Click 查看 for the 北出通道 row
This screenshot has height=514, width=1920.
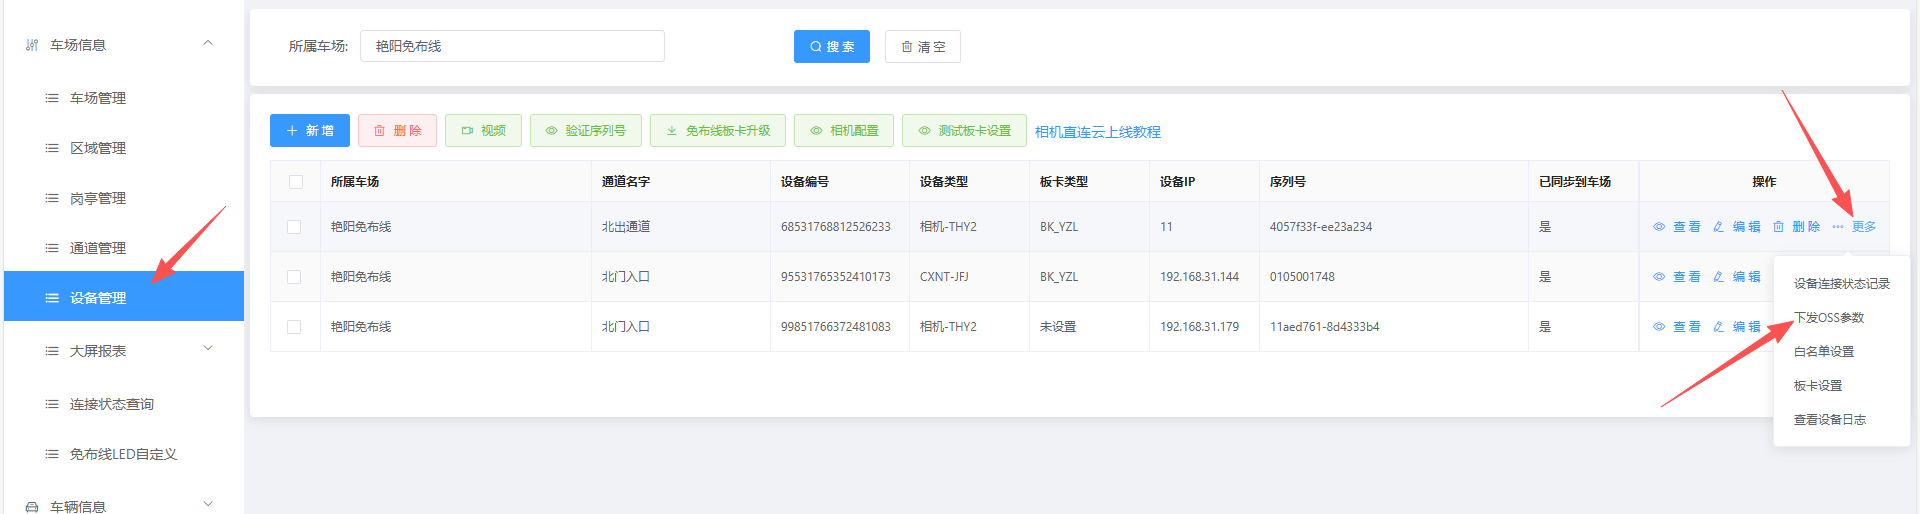click(1677, 227)
